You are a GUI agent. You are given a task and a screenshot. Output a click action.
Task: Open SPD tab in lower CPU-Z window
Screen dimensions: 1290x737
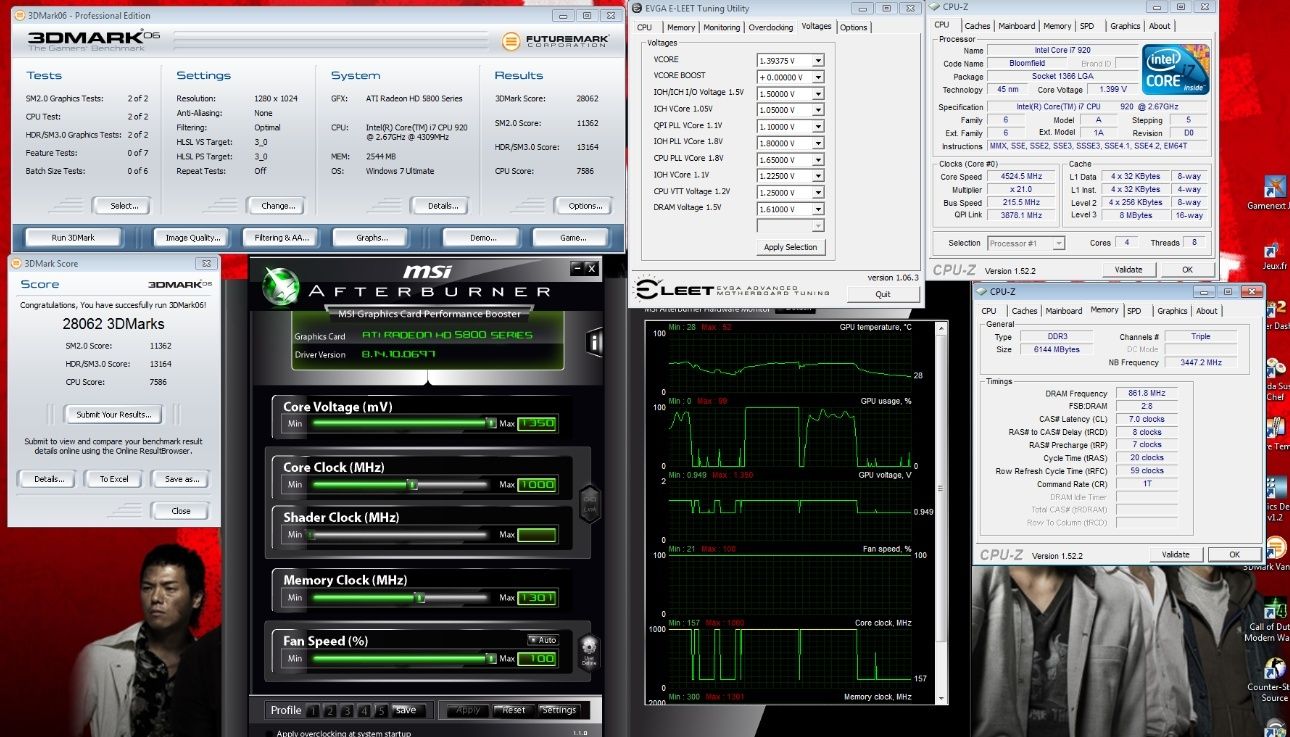tap(1134, 311)
